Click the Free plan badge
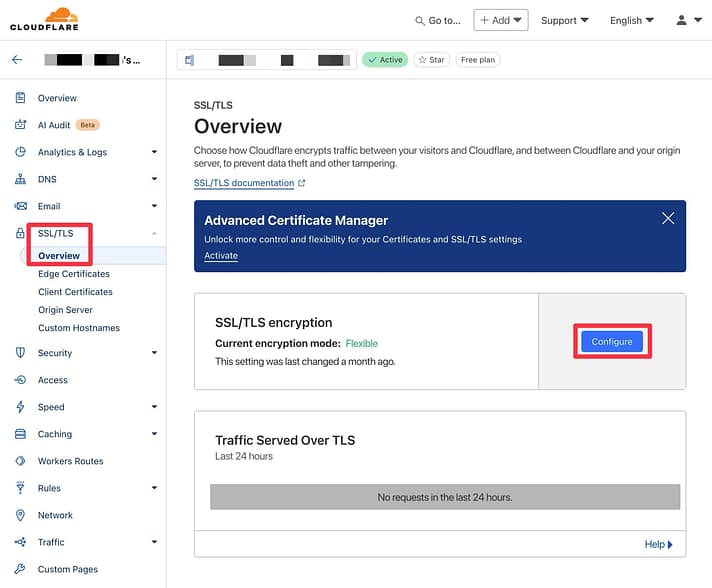The height and width of the screenshot is (588, 712). [478, 60]
